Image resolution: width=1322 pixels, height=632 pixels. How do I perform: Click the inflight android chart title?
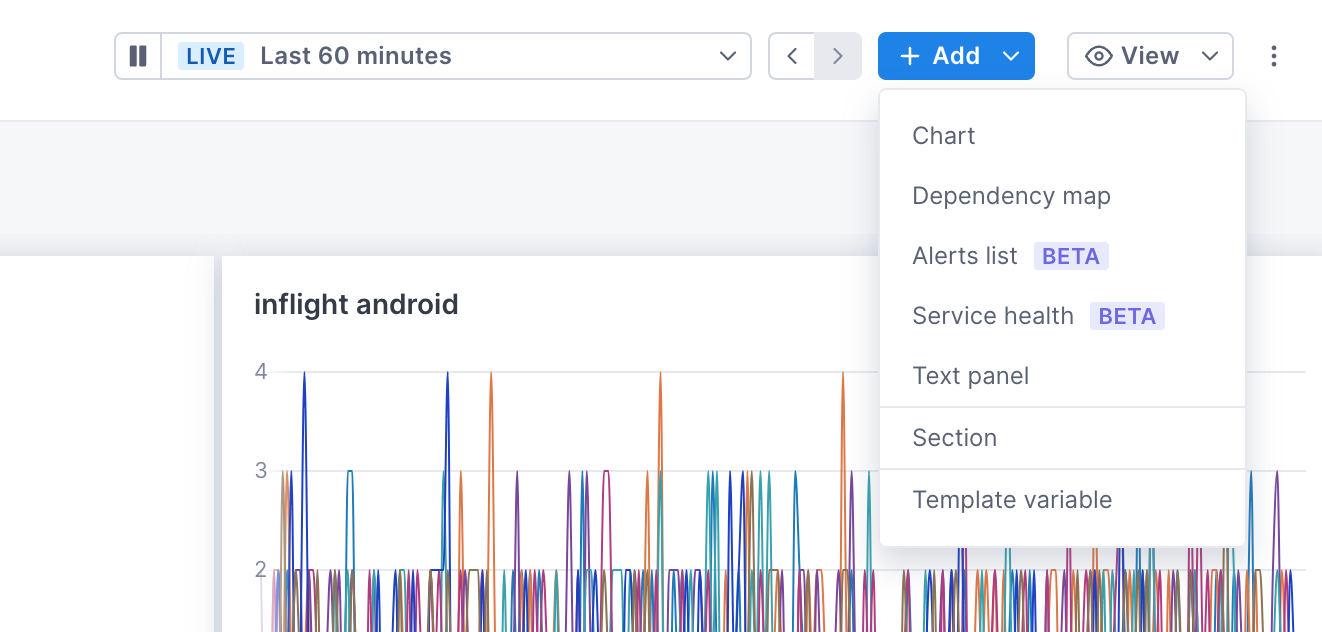[x=357, y=304]
